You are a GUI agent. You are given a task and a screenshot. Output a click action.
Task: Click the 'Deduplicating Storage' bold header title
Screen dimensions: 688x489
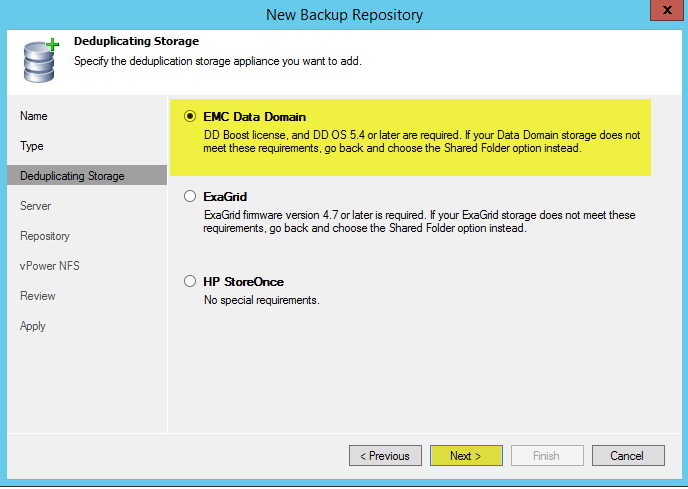[136, 41]
